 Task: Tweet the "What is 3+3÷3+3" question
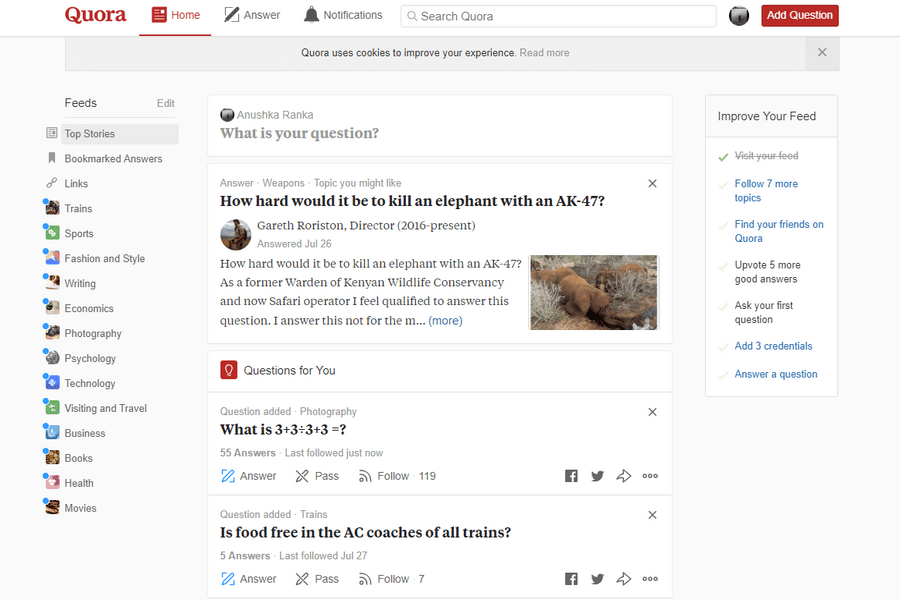[597, 475]
